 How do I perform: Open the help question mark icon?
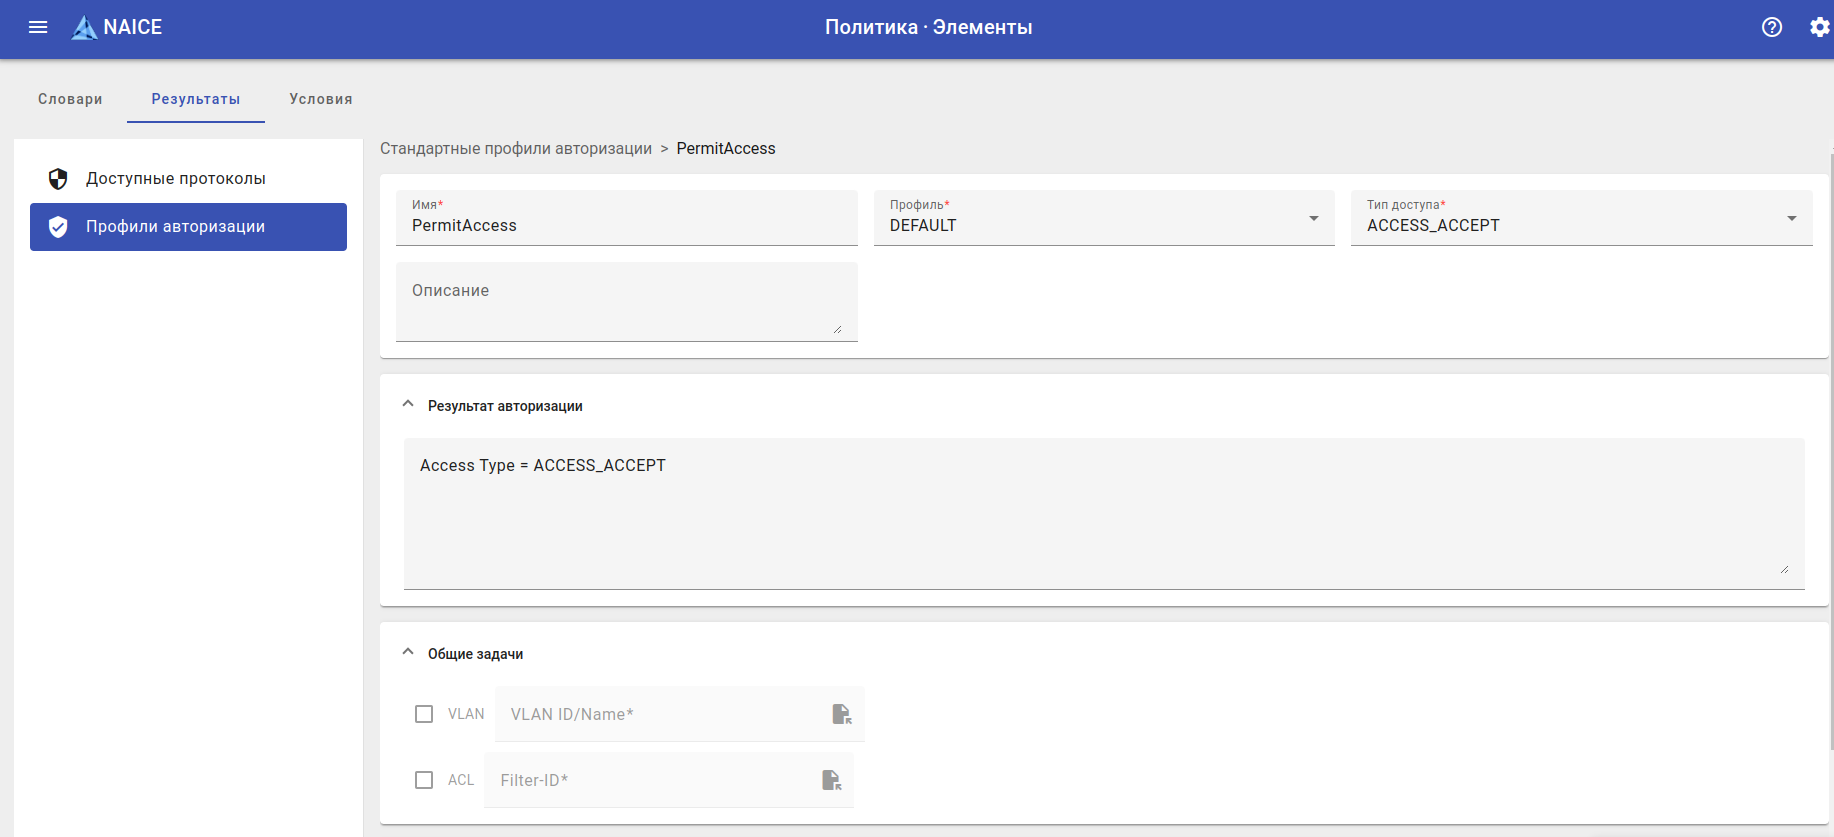point(1772,27)
